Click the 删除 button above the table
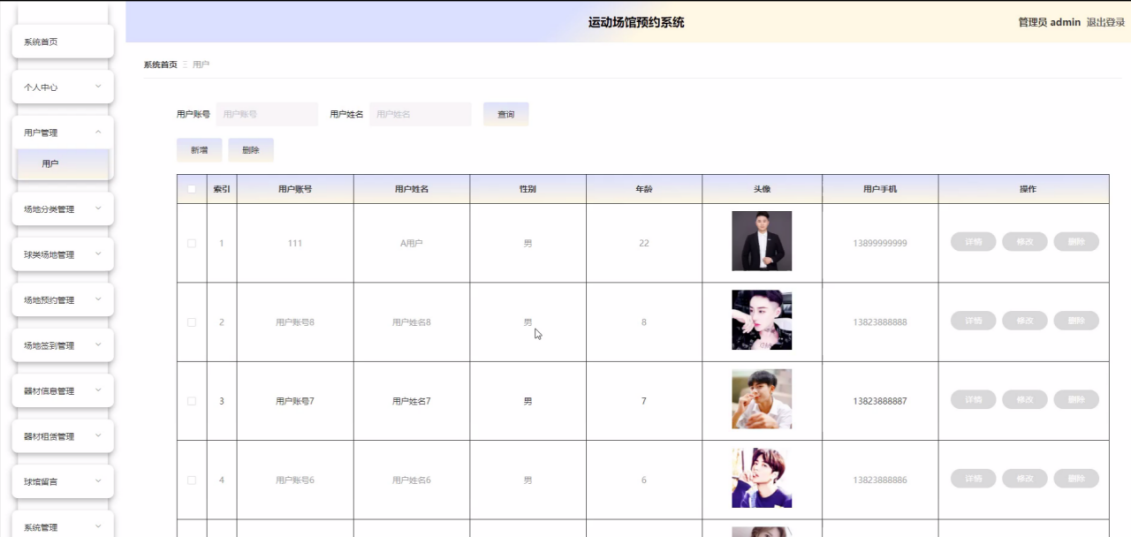The image size is (1131, 538). tap(251, 150)
